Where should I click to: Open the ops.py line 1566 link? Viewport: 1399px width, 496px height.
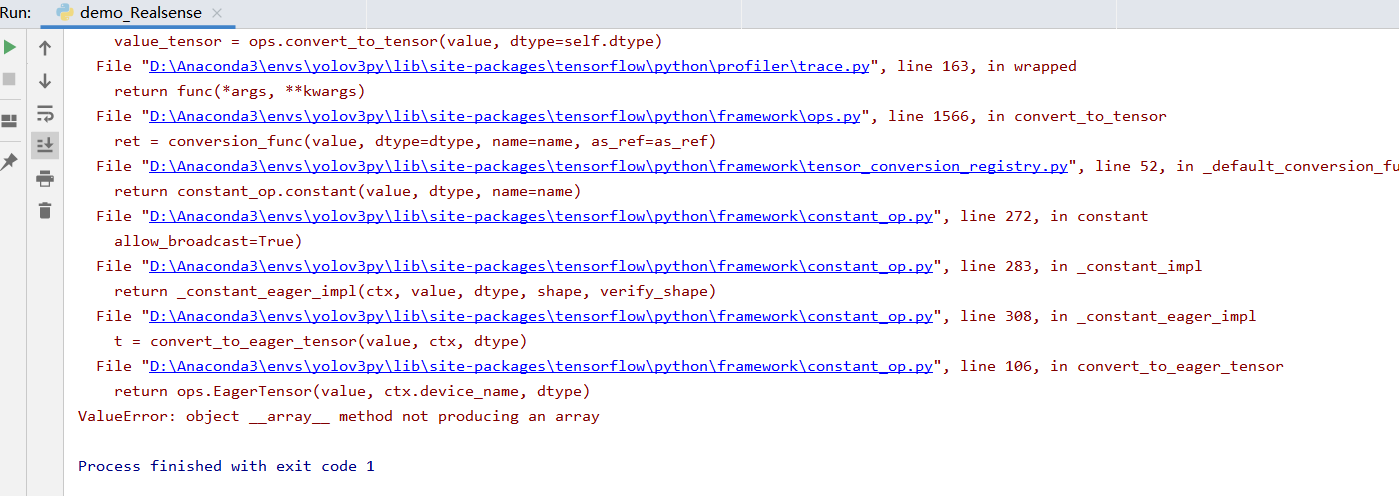[x=504, y=116]
